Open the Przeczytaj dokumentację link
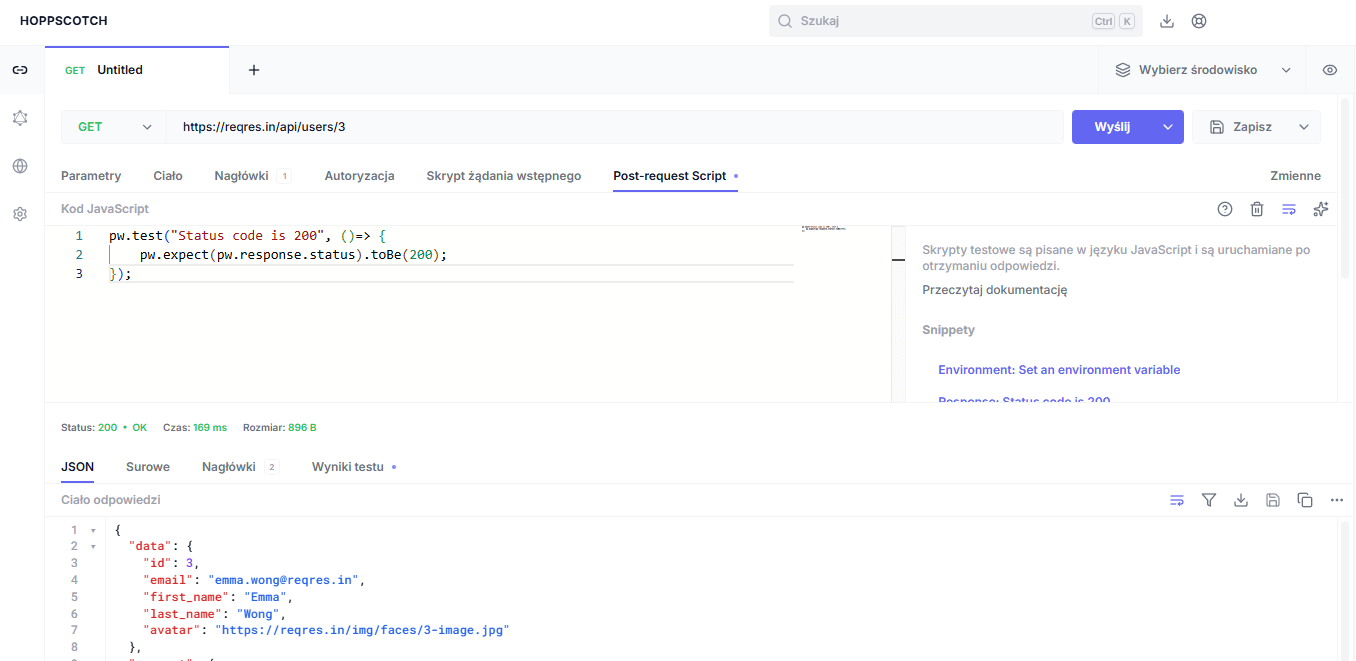This screenshot has height=661, width=1356. pyautogui.click(x=994, y=290)
